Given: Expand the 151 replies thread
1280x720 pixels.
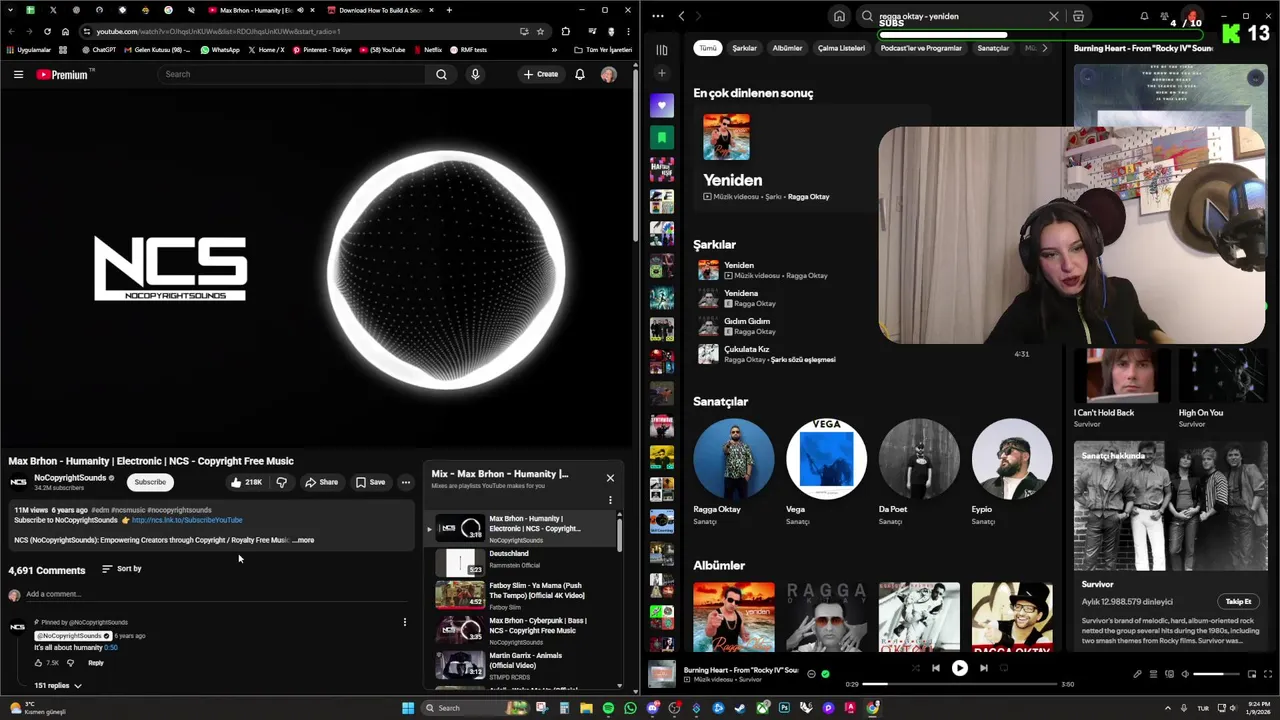Looking at the screenshot, I should click(x=58, y=686).
